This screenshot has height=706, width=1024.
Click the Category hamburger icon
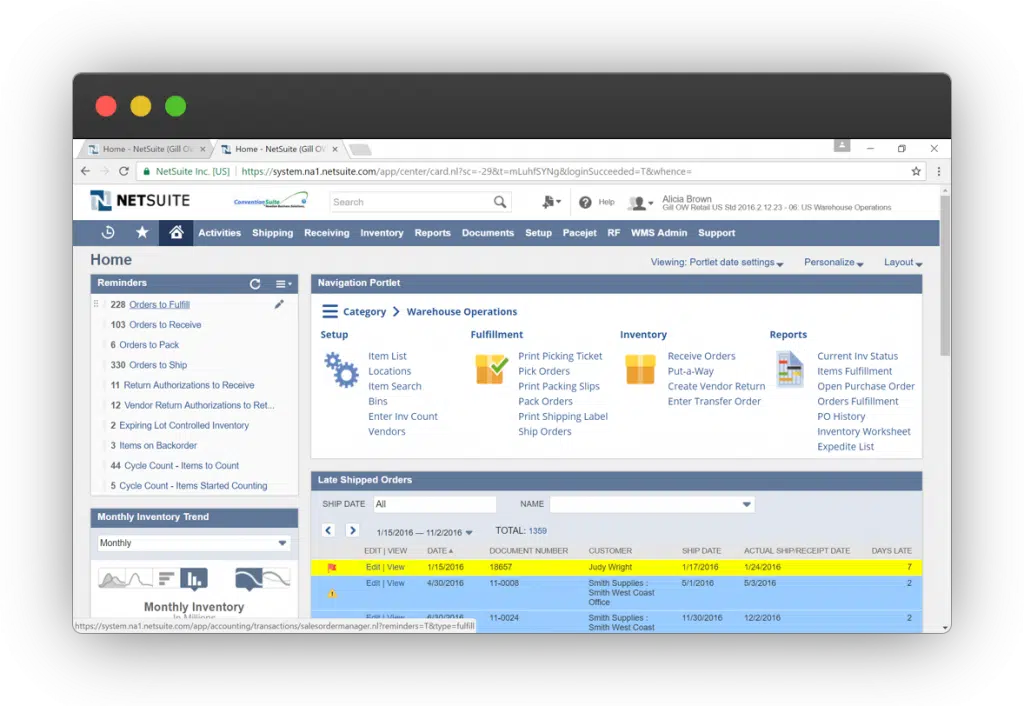pyautogui.click(x=330, y=312)
